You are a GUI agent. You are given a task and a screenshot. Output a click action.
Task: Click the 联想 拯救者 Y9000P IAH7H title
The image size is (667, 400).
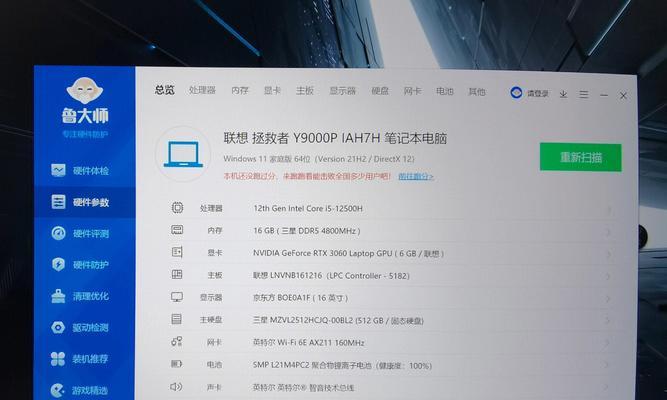pos(335,138)
